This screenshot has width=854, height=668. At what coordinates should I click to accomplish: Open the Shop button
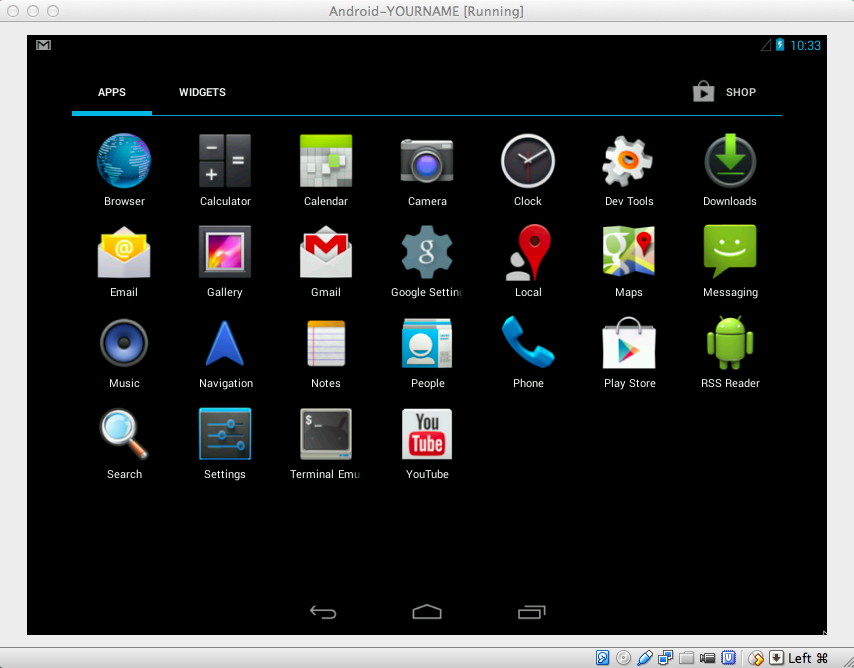click(x=724, y=92)
